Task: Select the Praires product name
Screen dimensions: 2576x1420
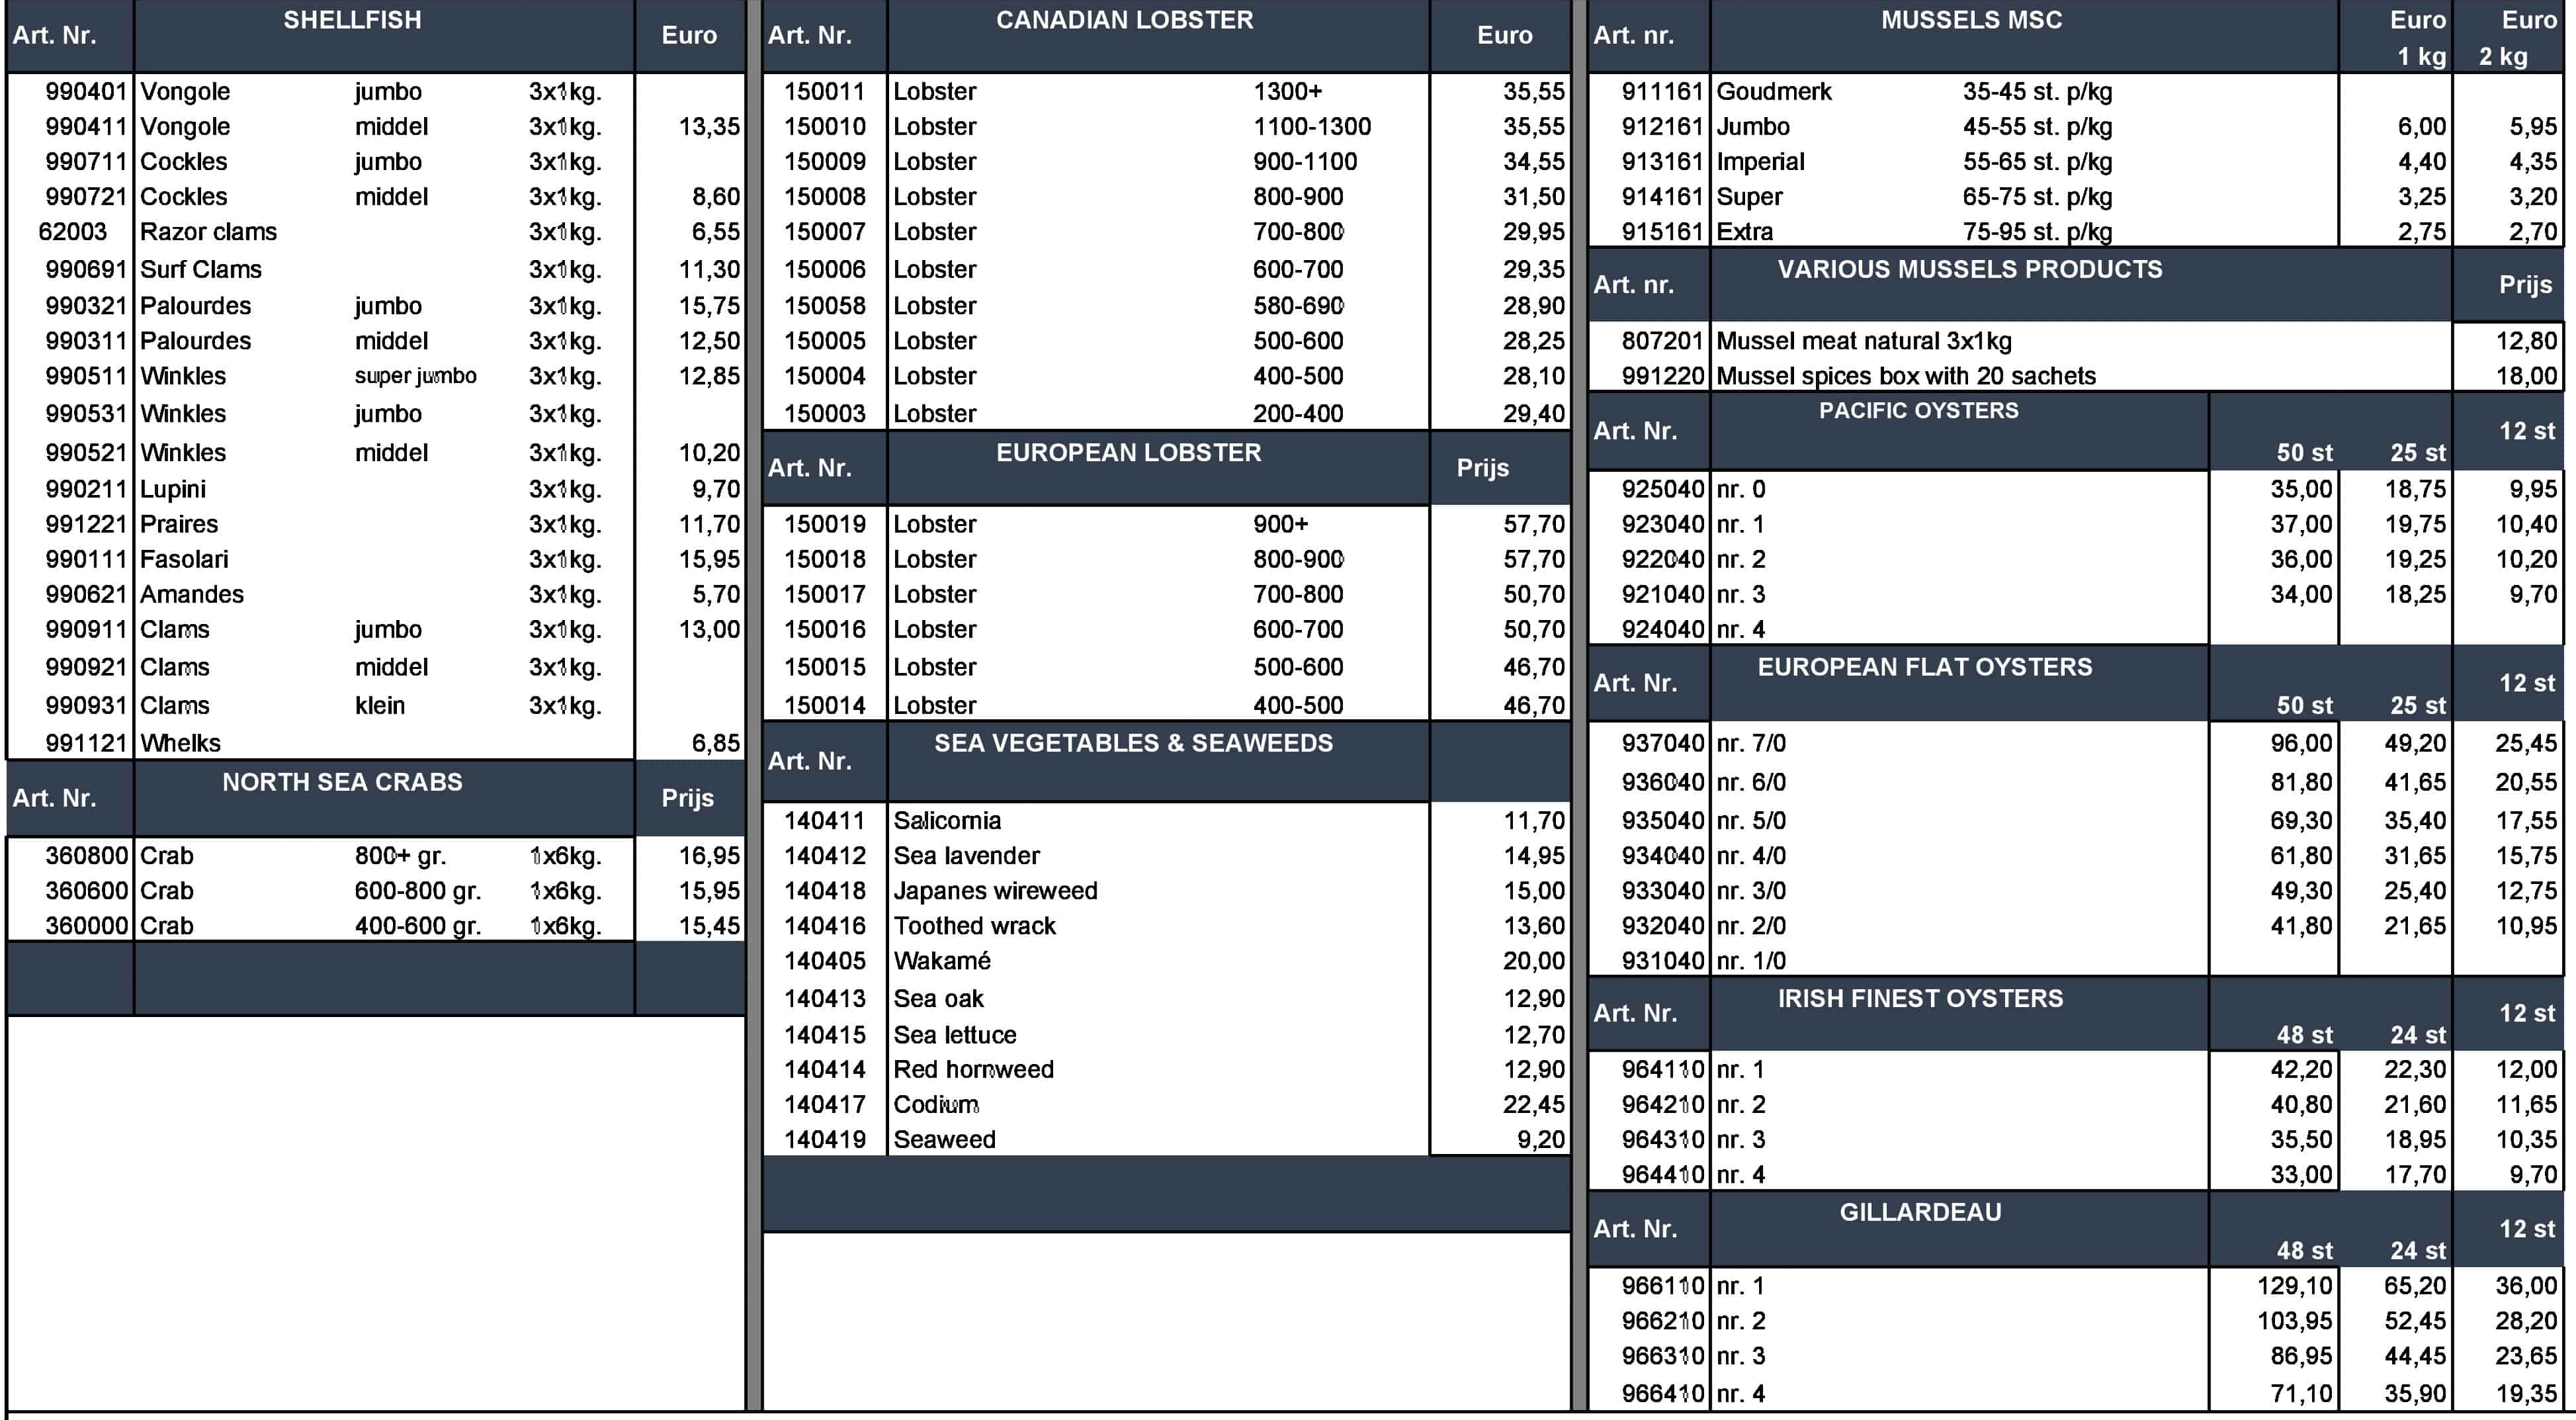Action: point(178,524)
